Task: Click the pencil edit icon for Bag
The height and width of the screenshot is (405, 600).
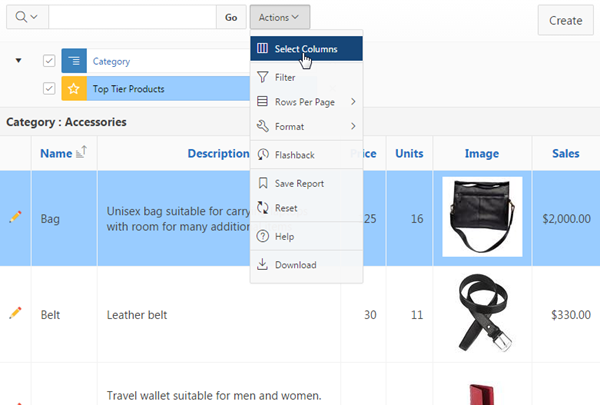Action: pos(15,217)
